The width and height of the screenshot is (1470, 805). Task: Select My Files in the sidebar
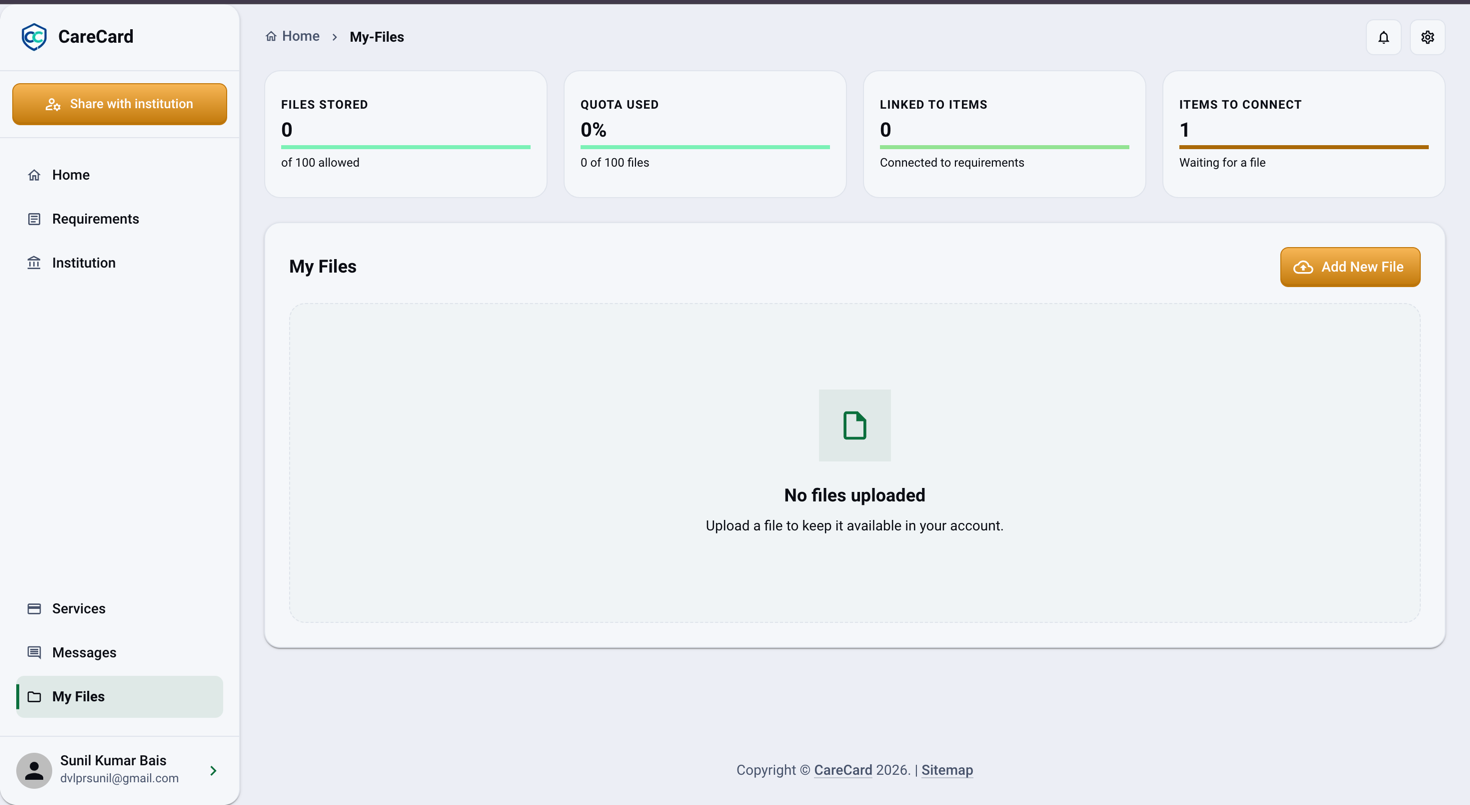point(120,697)
